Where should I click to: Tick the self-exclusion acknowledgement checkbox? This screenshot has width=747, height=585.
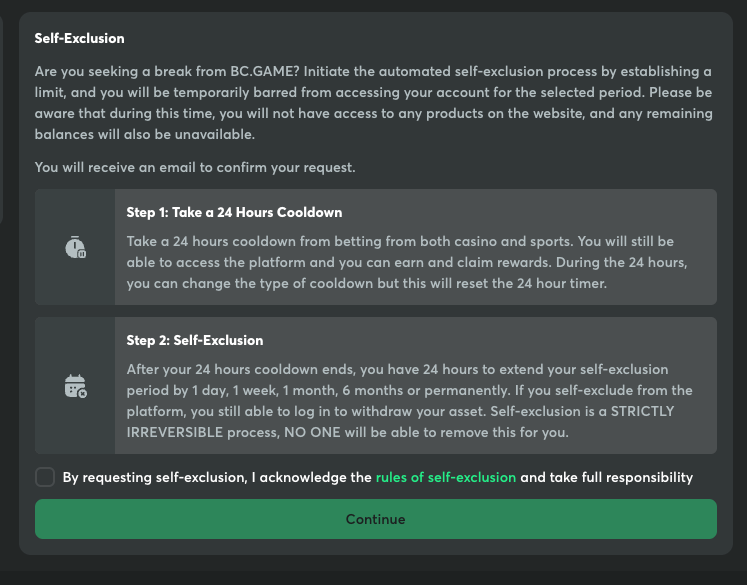coord(45,477)
